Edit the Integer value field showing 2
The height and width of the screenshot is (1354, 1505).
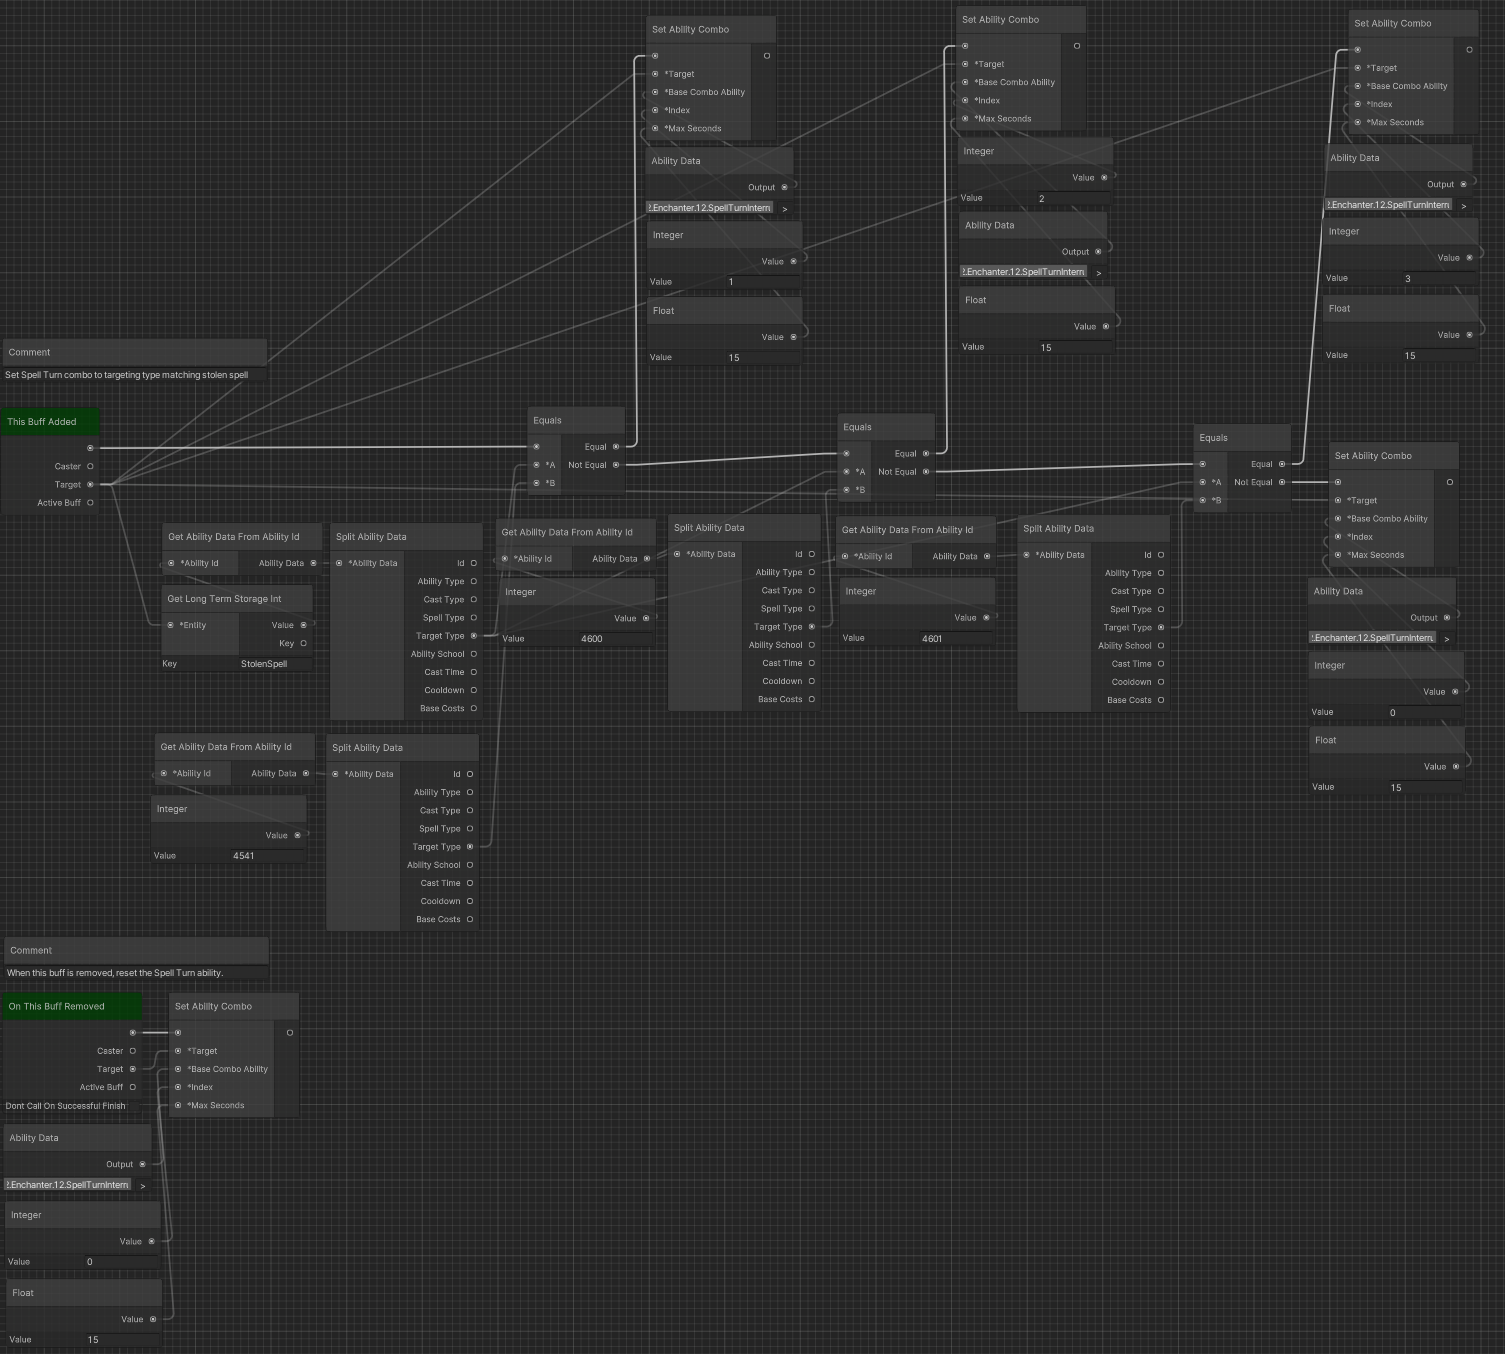coord(1041,198)
